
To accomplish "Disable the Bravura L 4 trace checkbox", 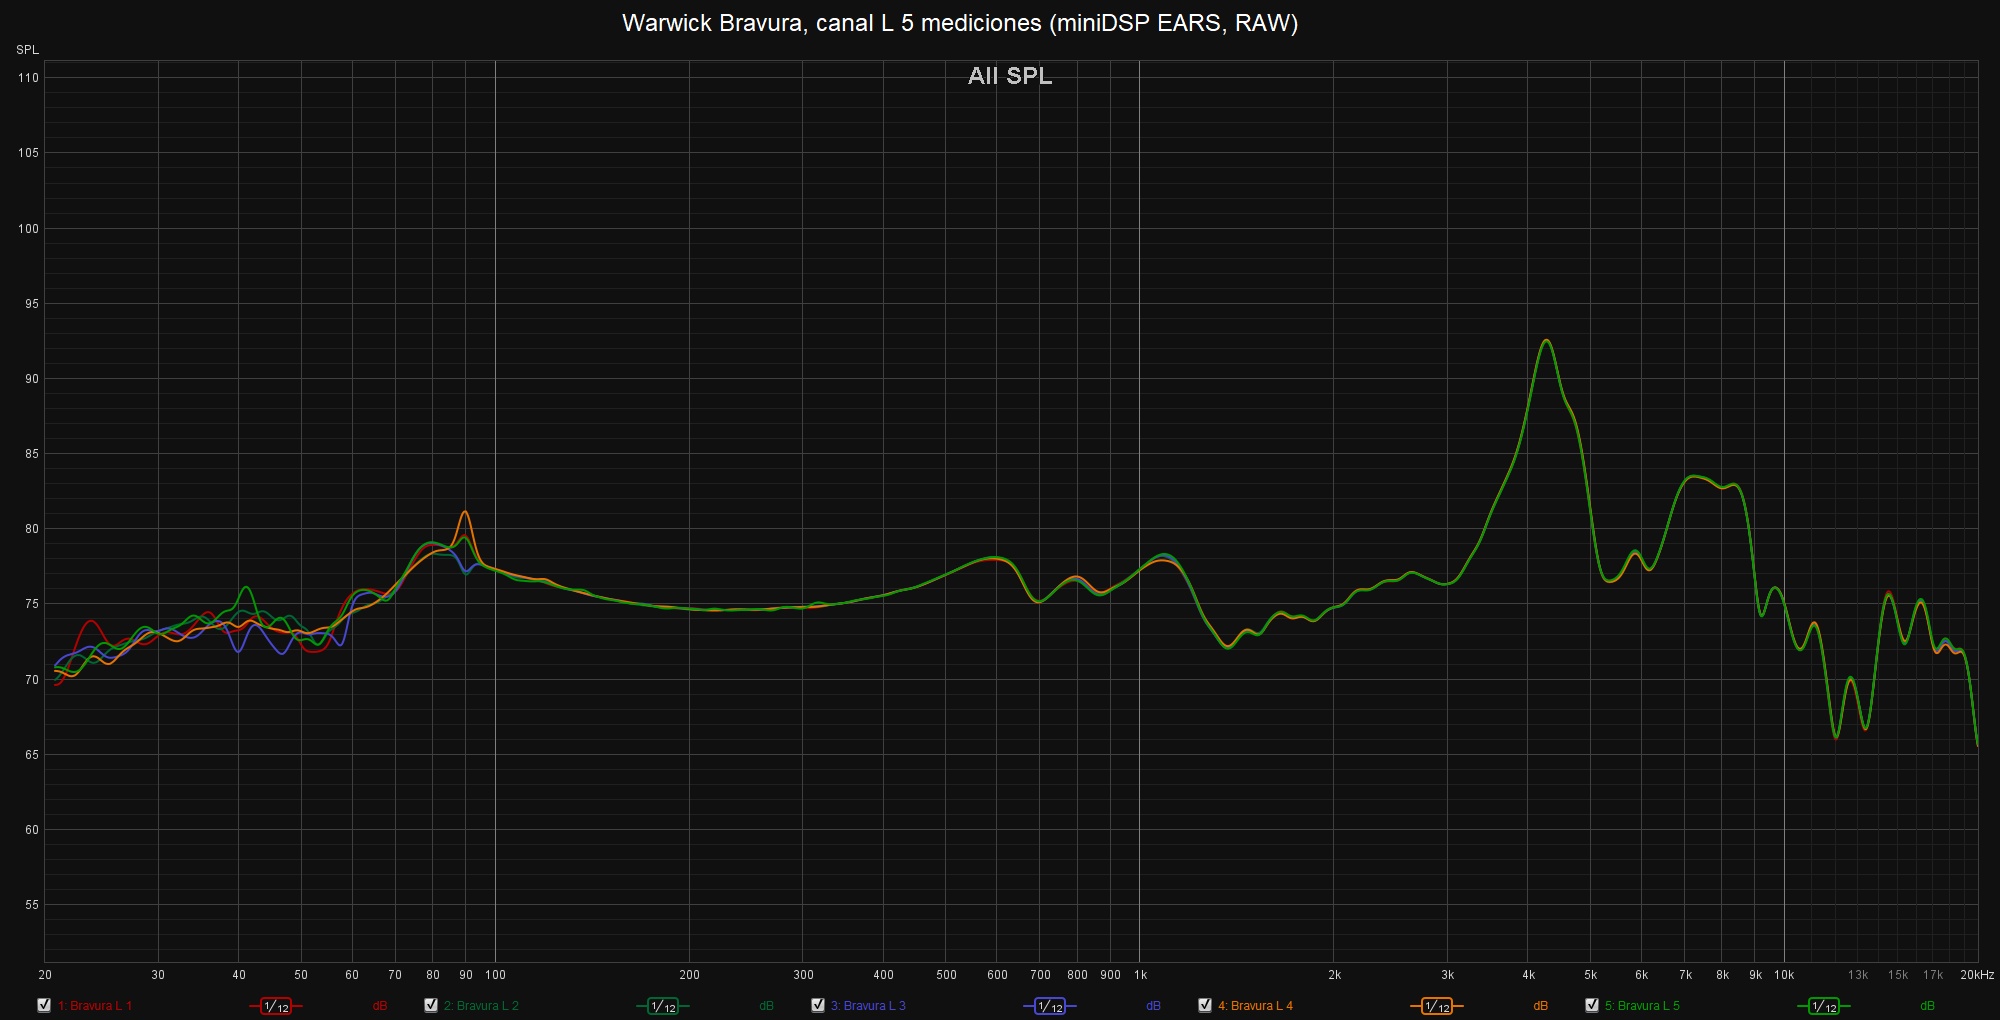I will pos(1205,1005).
